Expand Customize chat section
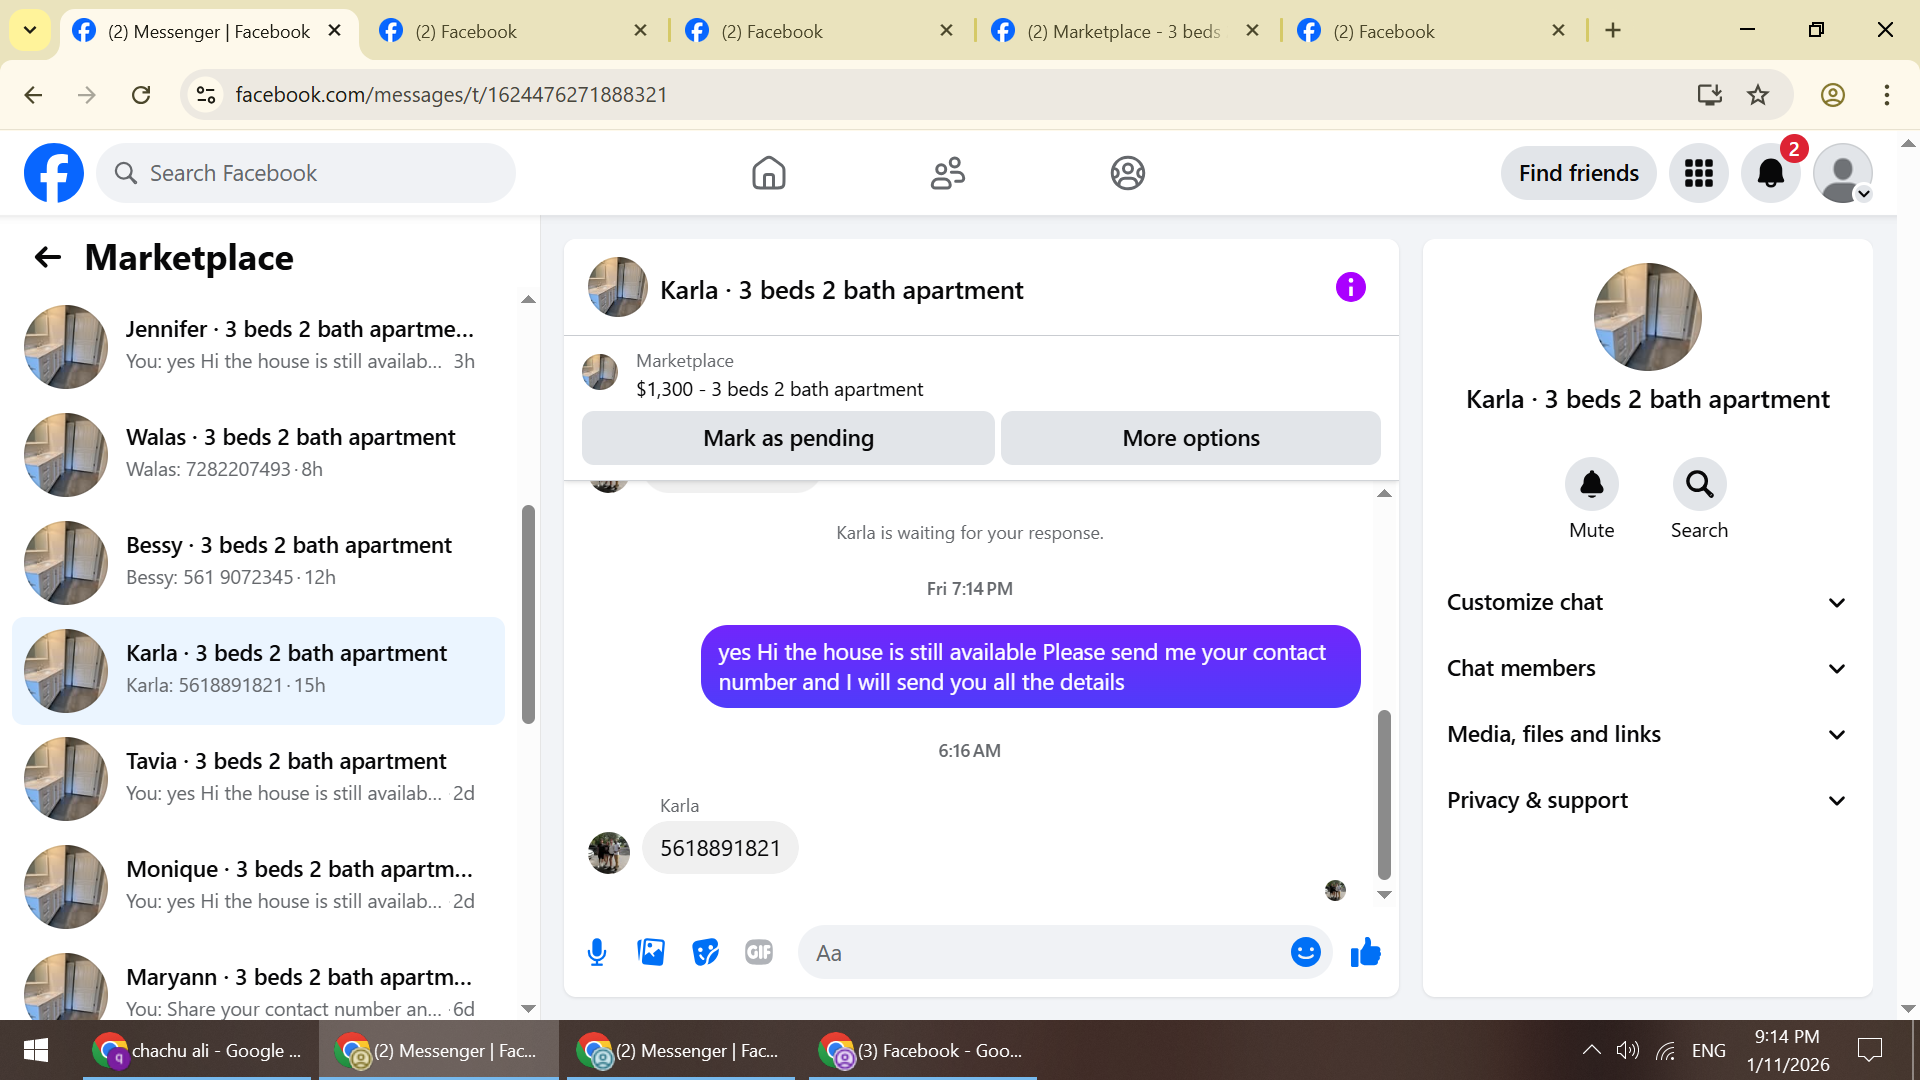Screen dimensions: 1920x1080 click(x=1646, y=603)
